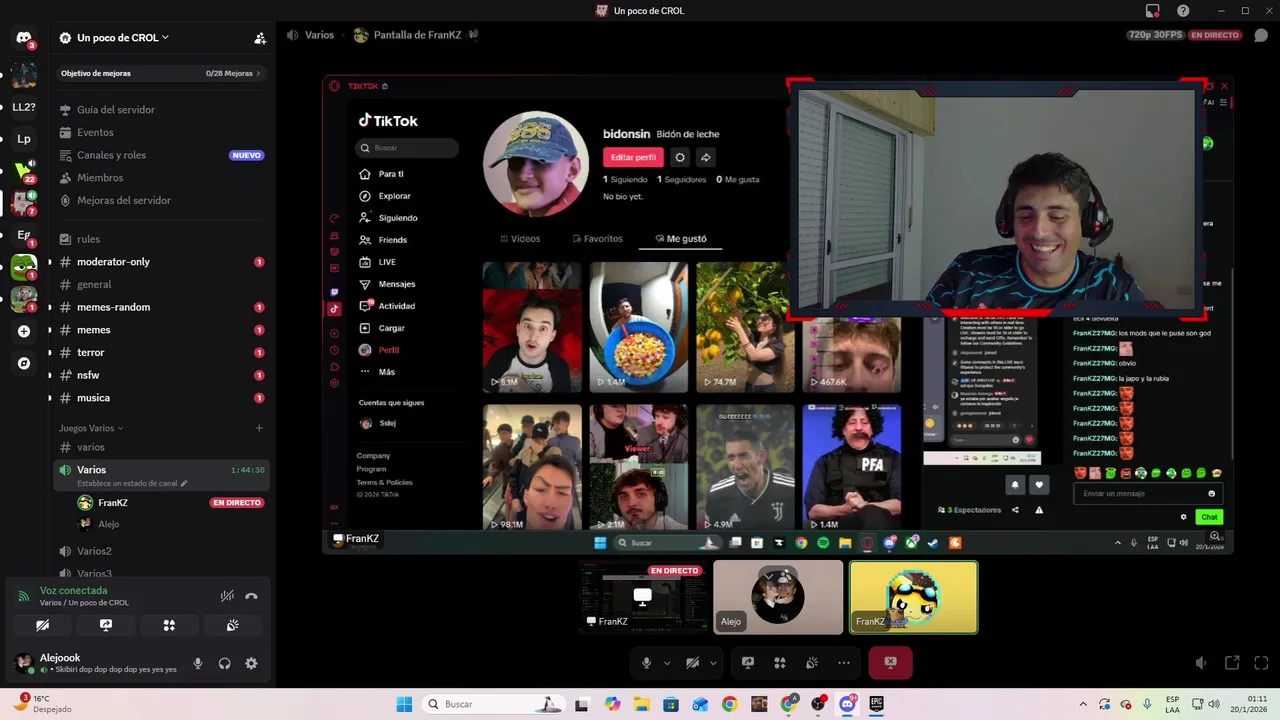Select FranKZ's yellow avatar tile
Viewport: 1280px width, 720px height.
coord(913,597)
